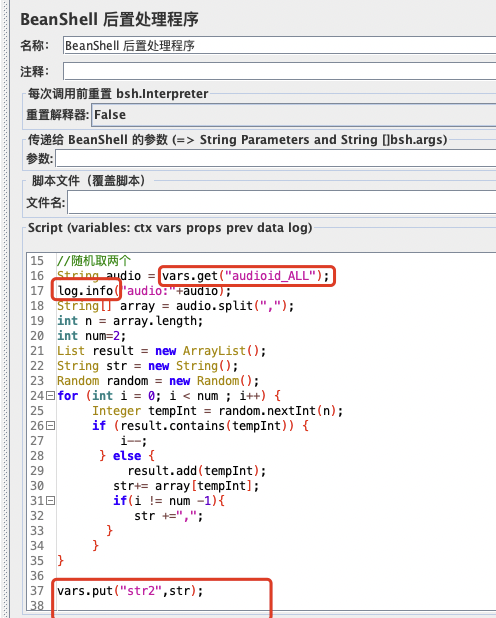Click the 名称 input field
496x618 pixels.
(279, 45)
